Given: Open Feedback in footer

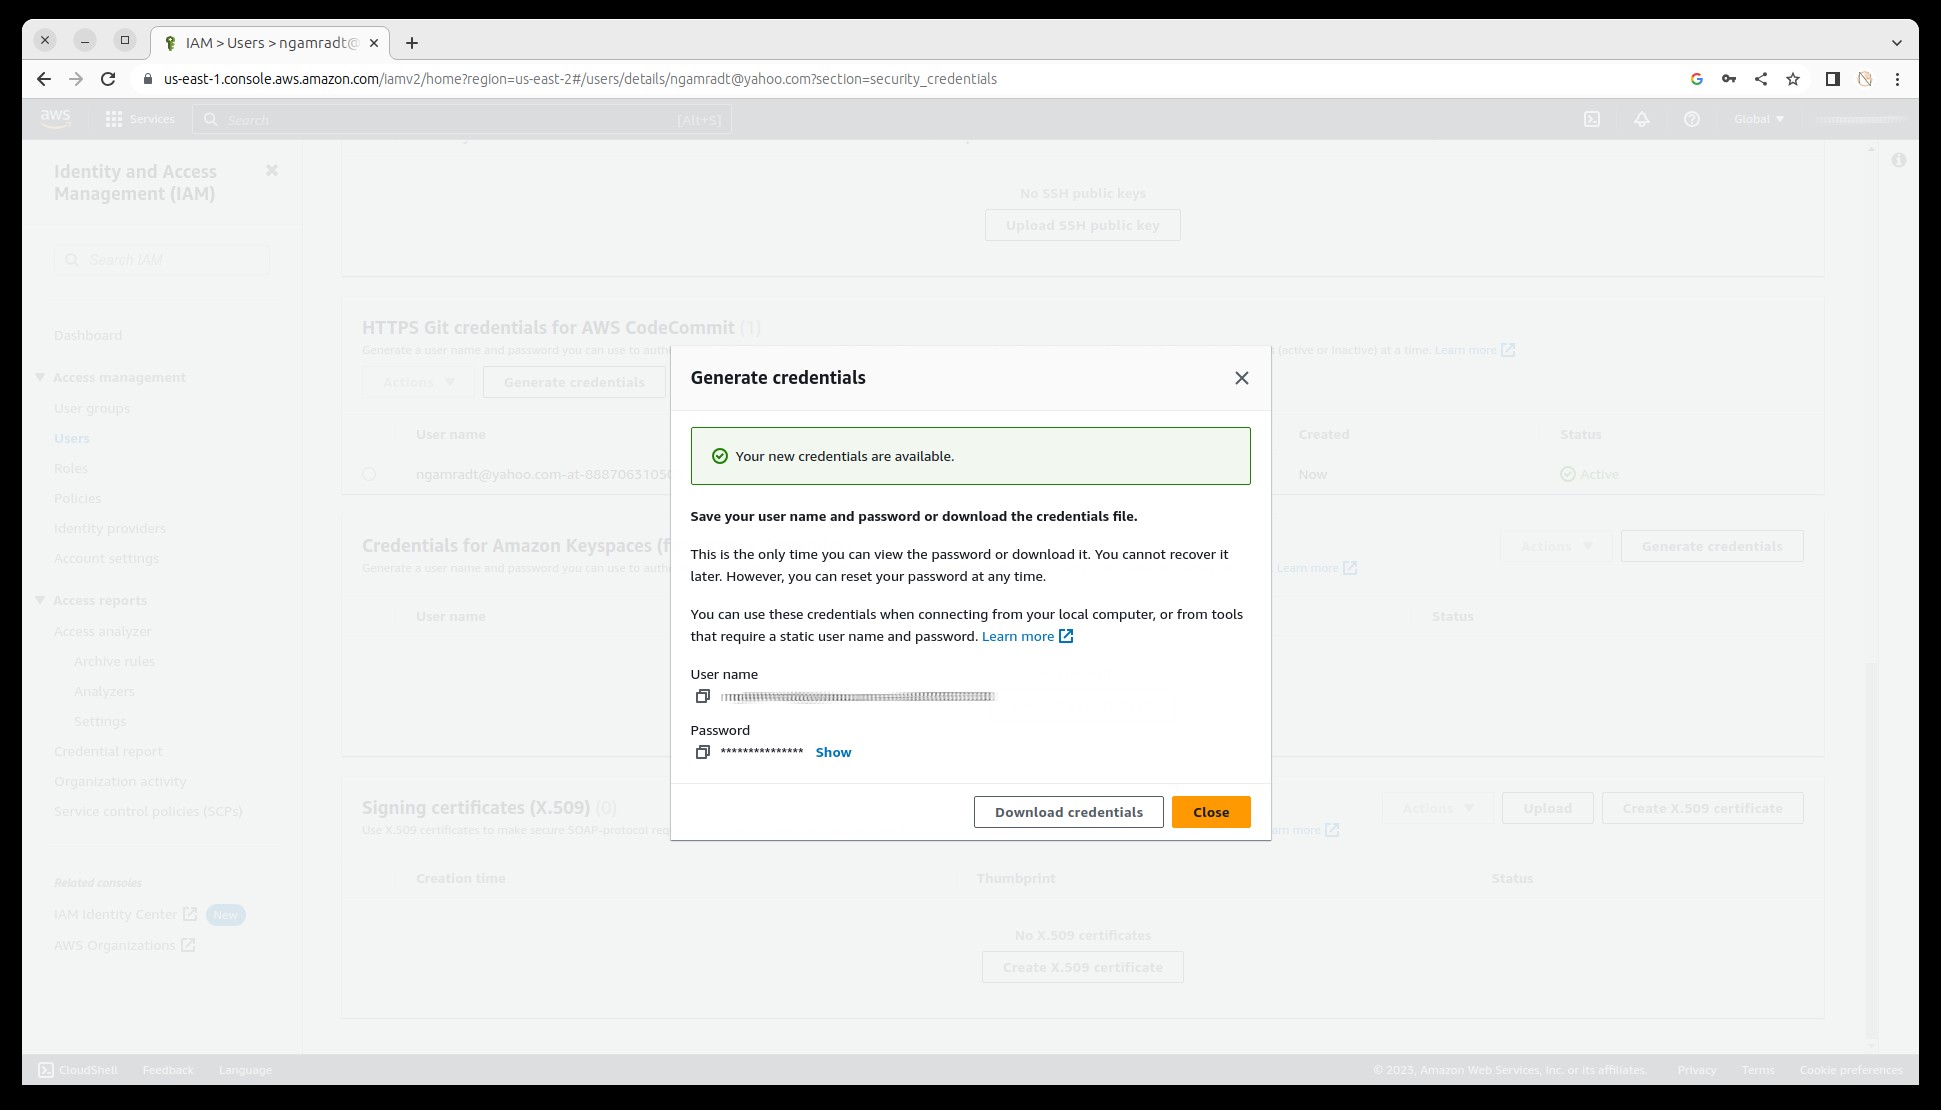Looking at the screenshot, I should [168, 1070].
